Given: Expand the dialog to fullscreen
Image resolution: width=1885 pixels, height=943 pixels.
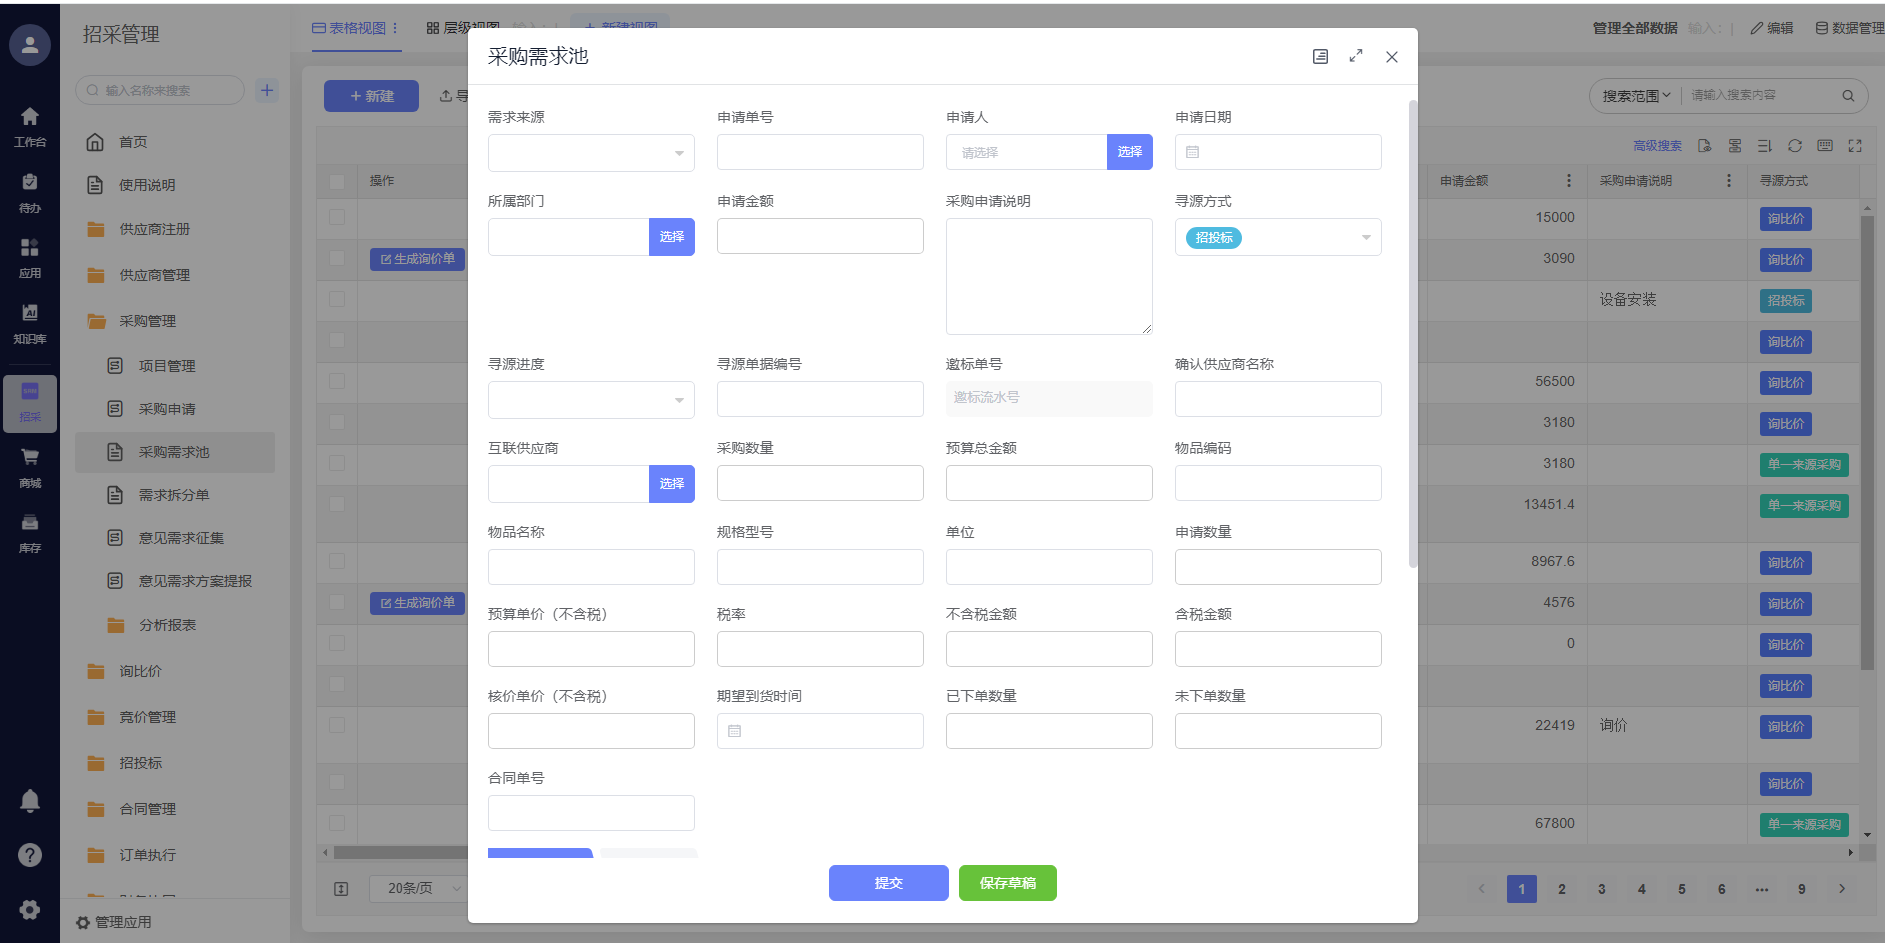Looking at the screenshot, I should coord(1356,57).
